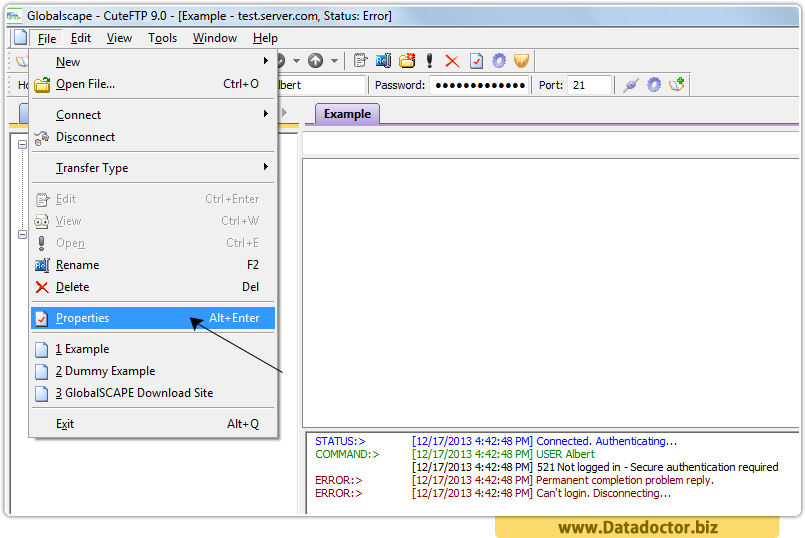This screenshot has width=805, height=538.
Task: Click the New Folder toolbar icon
Action: pos(407,61)
